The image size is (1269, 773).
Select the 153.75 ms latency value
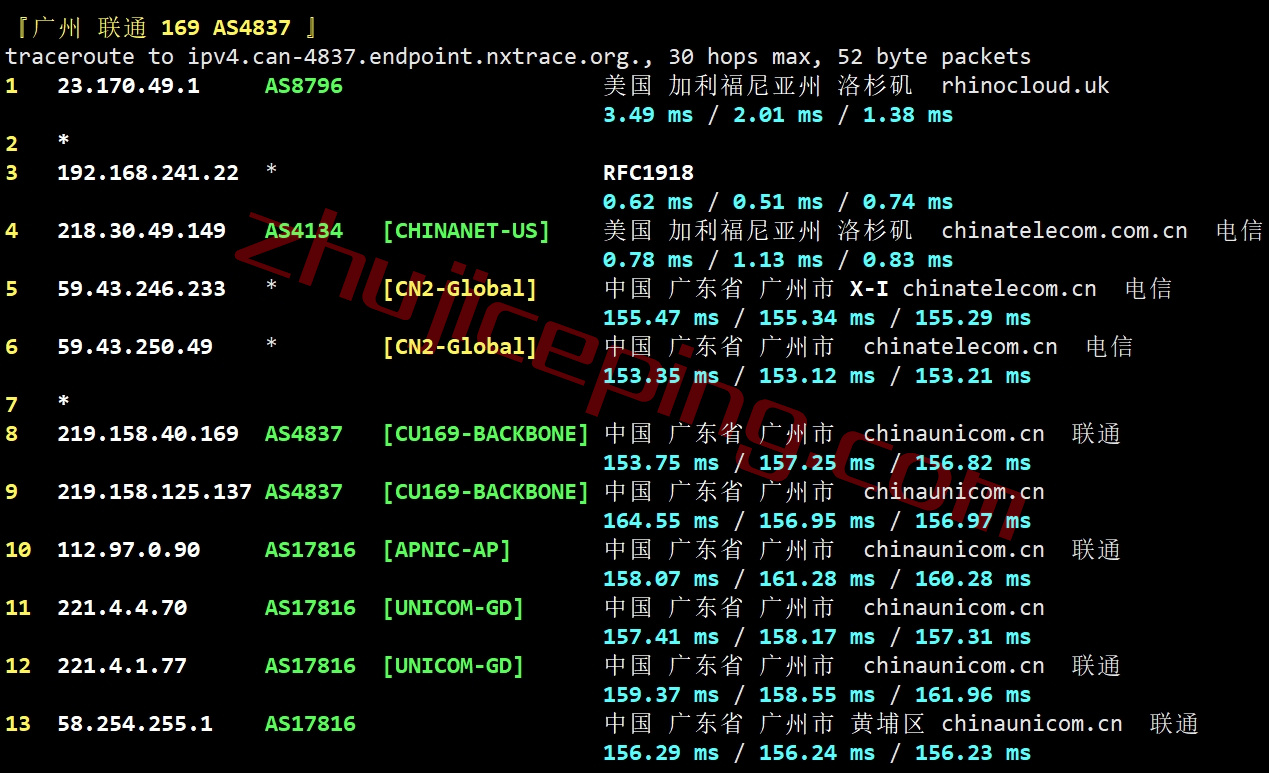tap(661, 463)
